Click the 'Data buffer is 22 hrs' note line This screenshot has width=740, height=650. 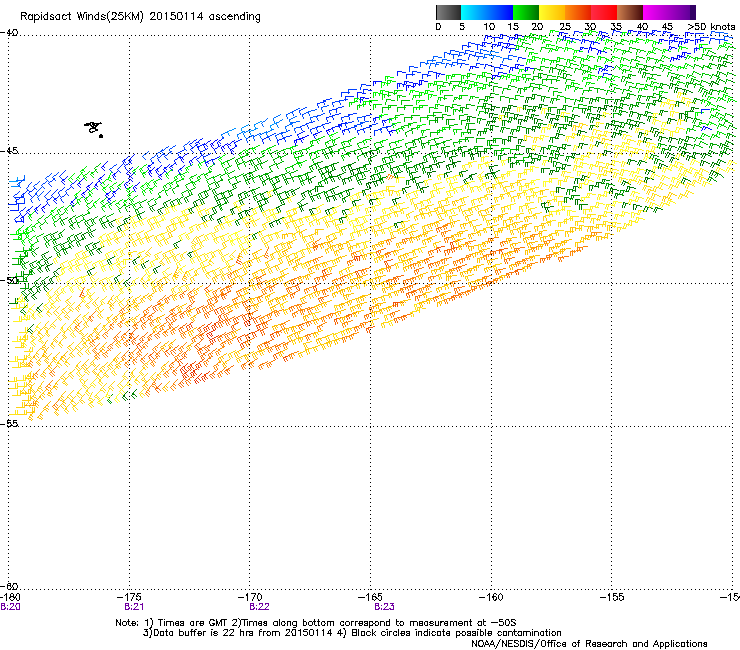click(352, 633)
